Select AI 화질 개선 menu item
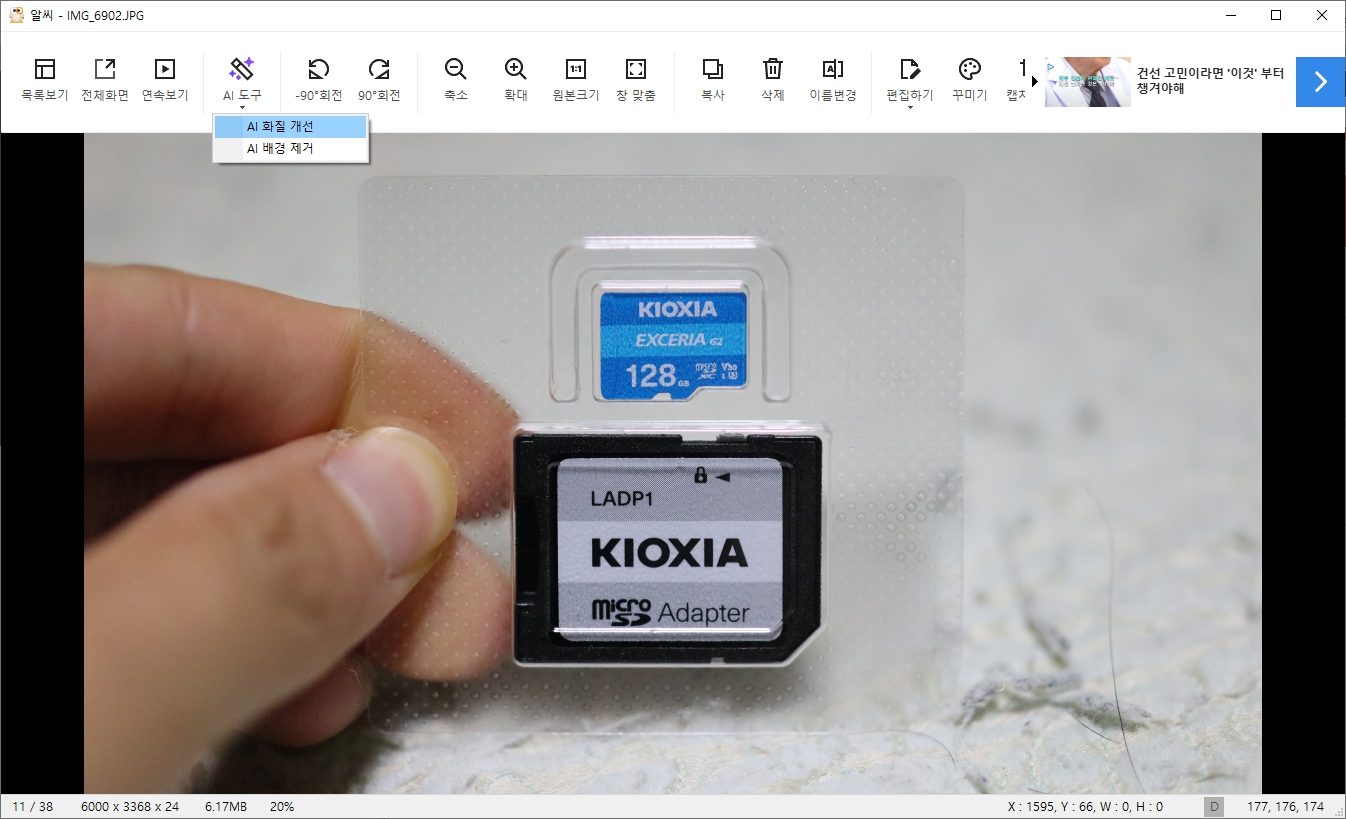 (290, 127)
